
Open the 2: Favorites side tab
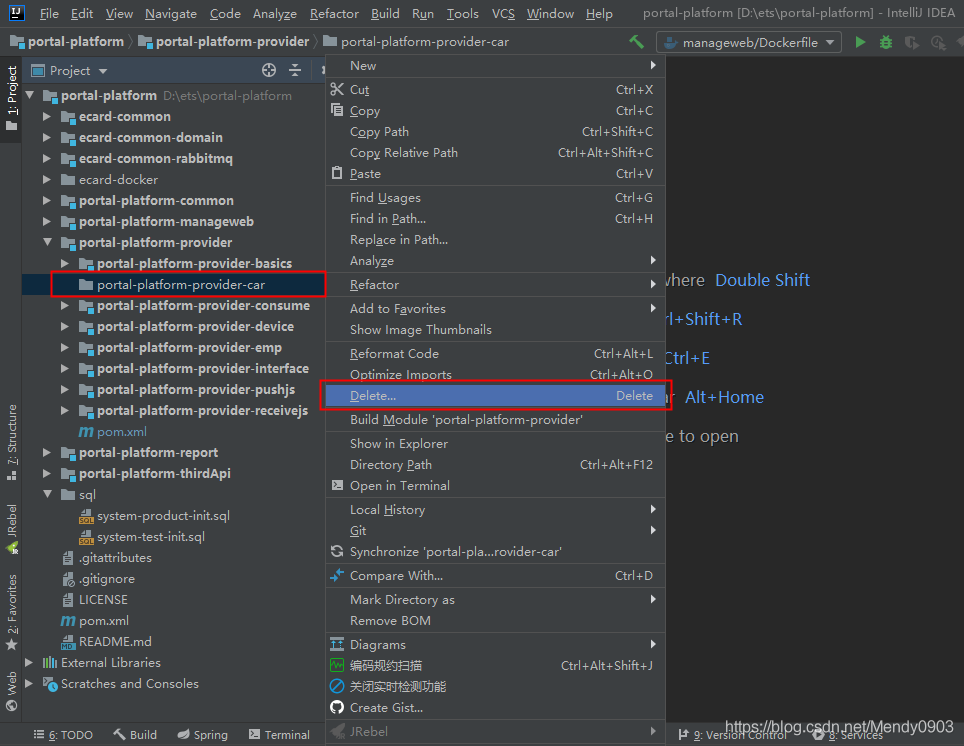[12, 612]
